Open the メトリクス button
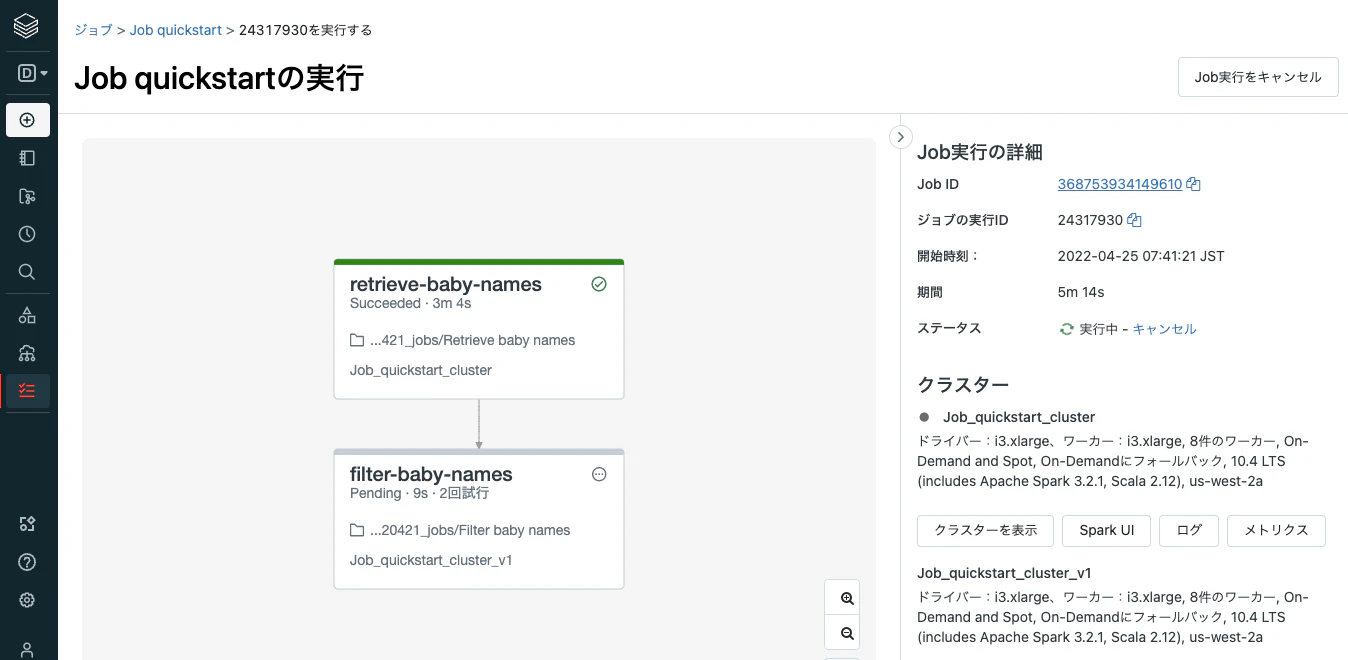 pos(1276,531)
